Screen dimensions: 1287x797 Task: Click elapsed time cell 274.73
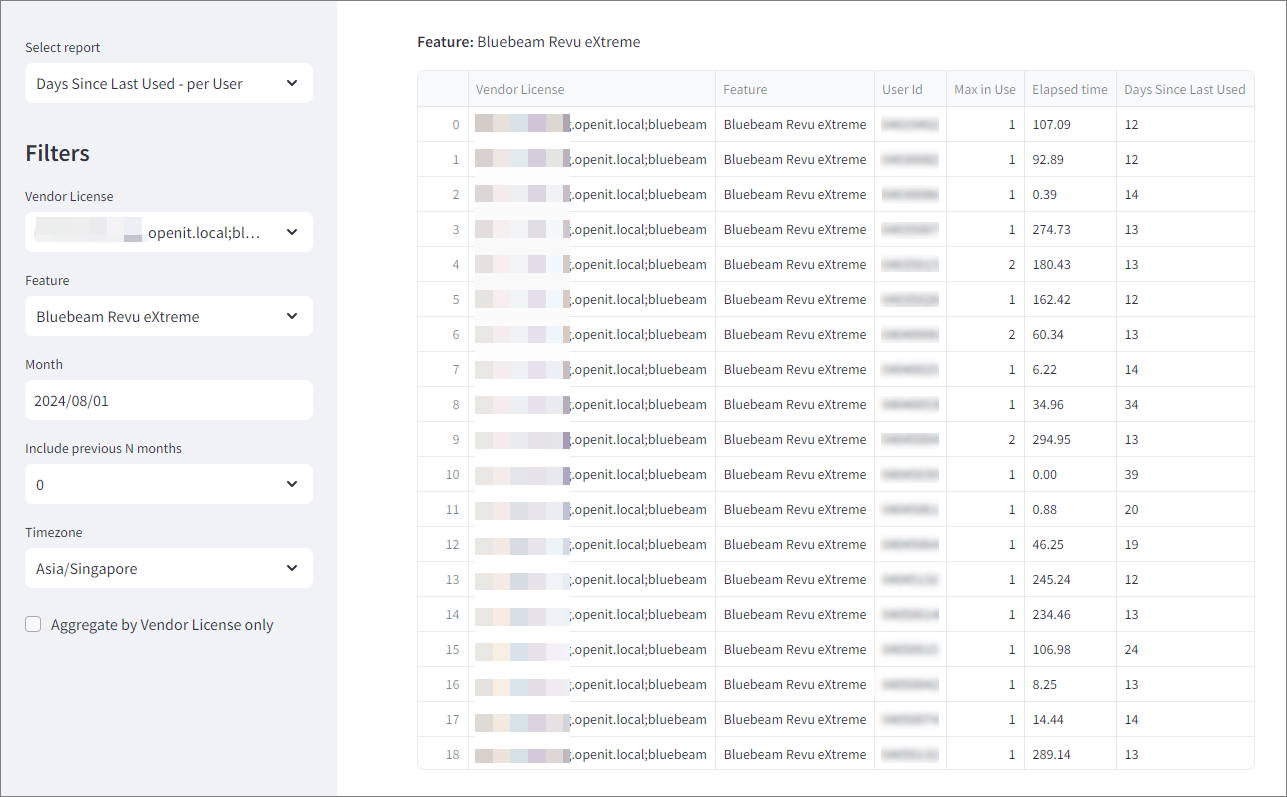click(x=1051, y=230)
